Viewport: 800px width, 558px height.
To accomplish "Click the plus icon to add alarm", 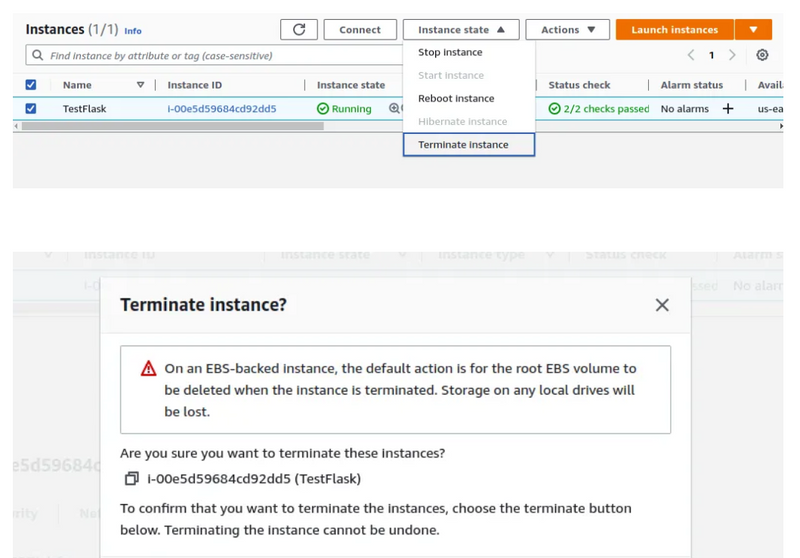I will (728, 108).
